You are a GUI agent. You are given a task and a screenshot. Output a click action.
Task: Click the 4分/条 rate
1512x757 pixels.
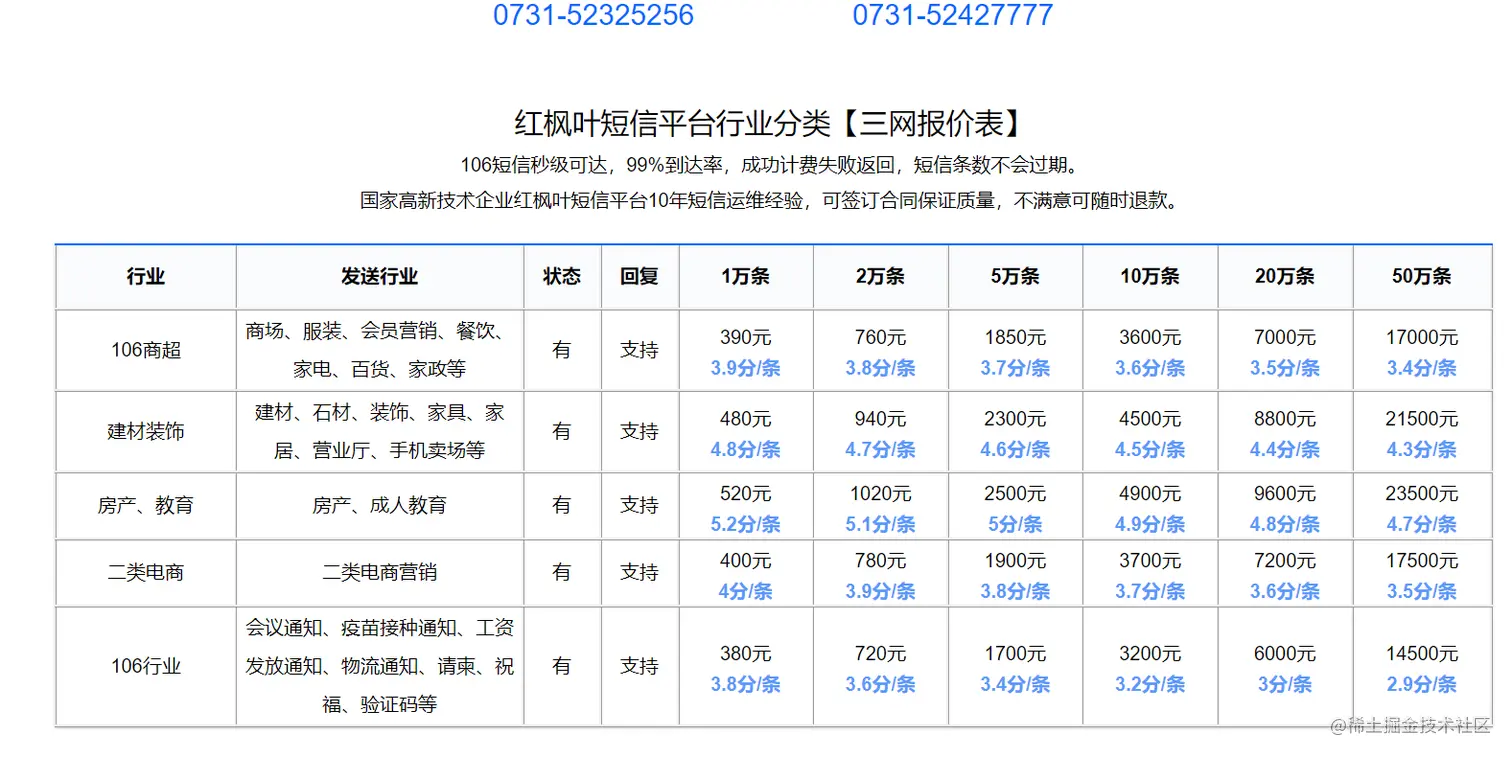pos(746,592)
